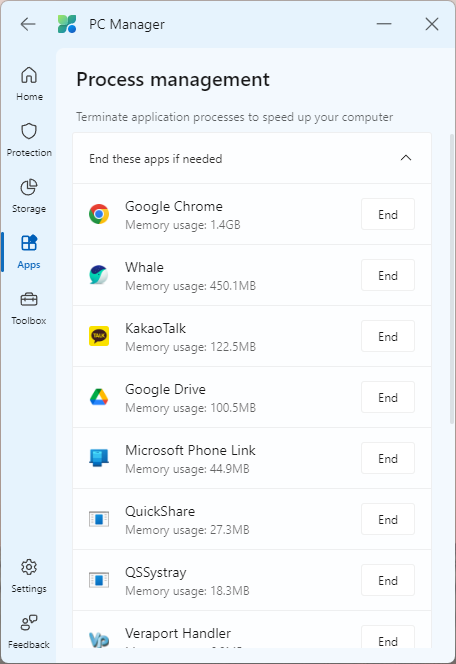Image resolution: width=456 pixels, height=664 pixels.
Task: Click 'Memory usage: 122.5MB' text
Action: coord(191,347)
